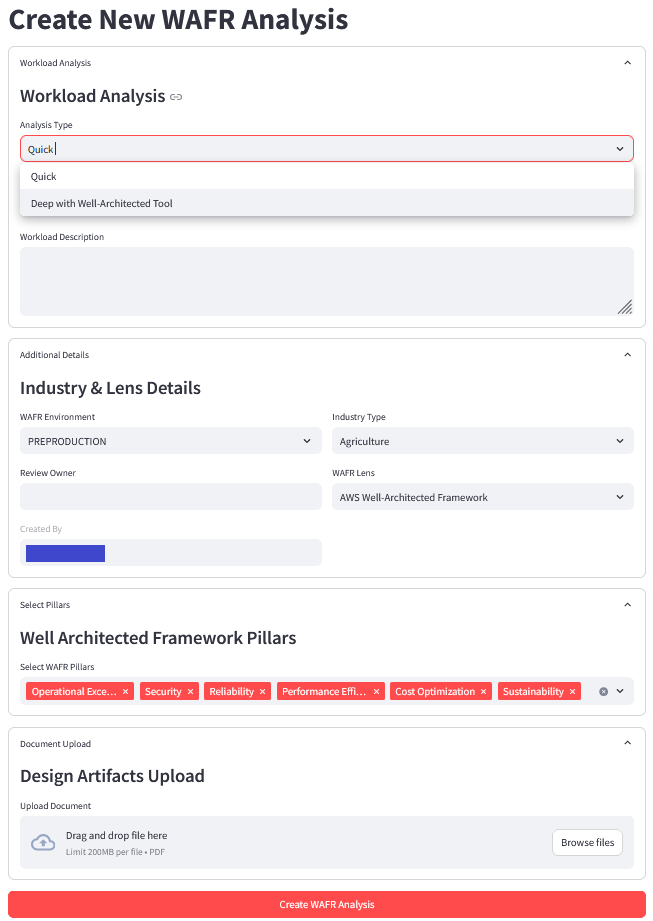Click the cloud upload icon

tap(43, 843)
